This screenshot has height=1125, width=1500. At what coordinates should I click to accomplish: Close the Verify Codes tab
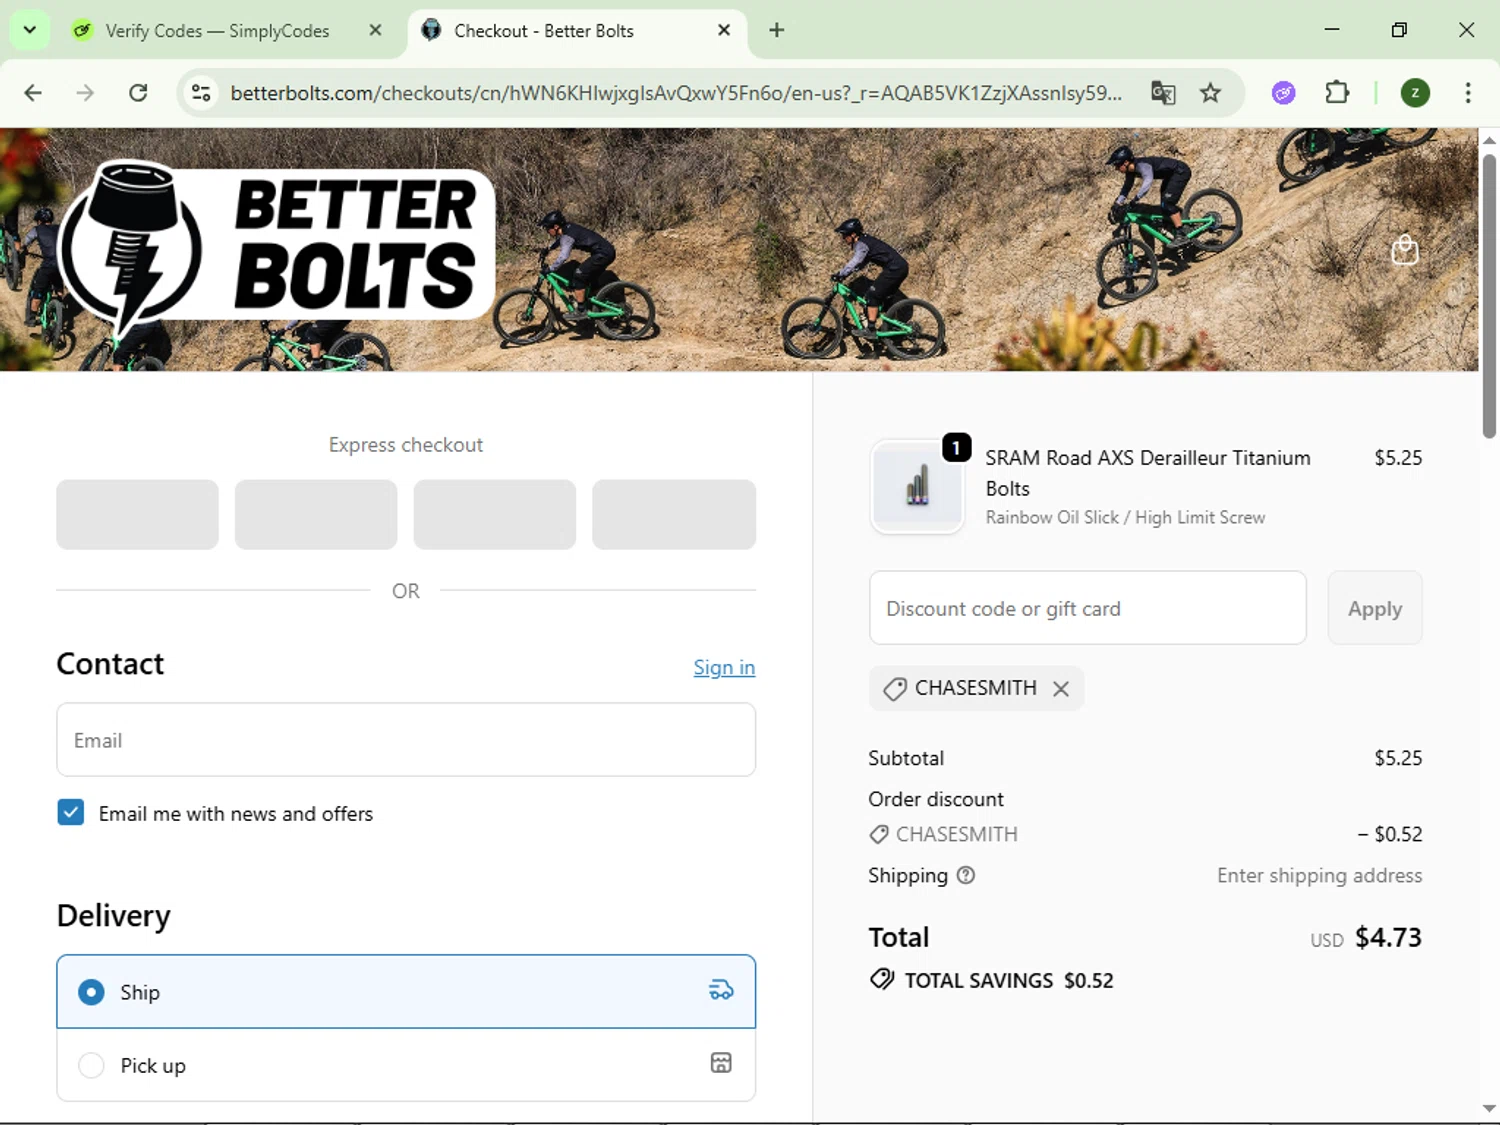[375, 31]
